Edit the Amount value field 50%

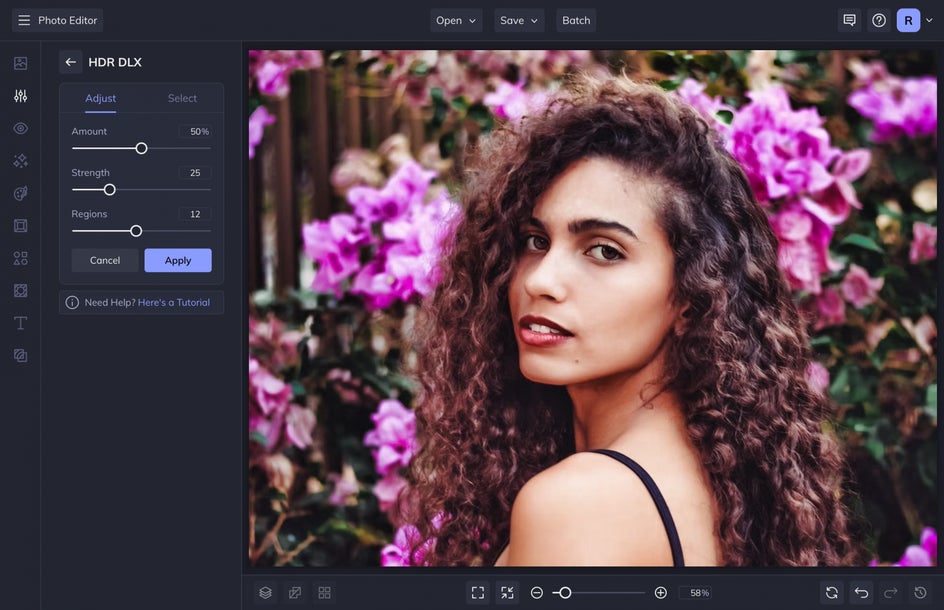tap(195, 131)
